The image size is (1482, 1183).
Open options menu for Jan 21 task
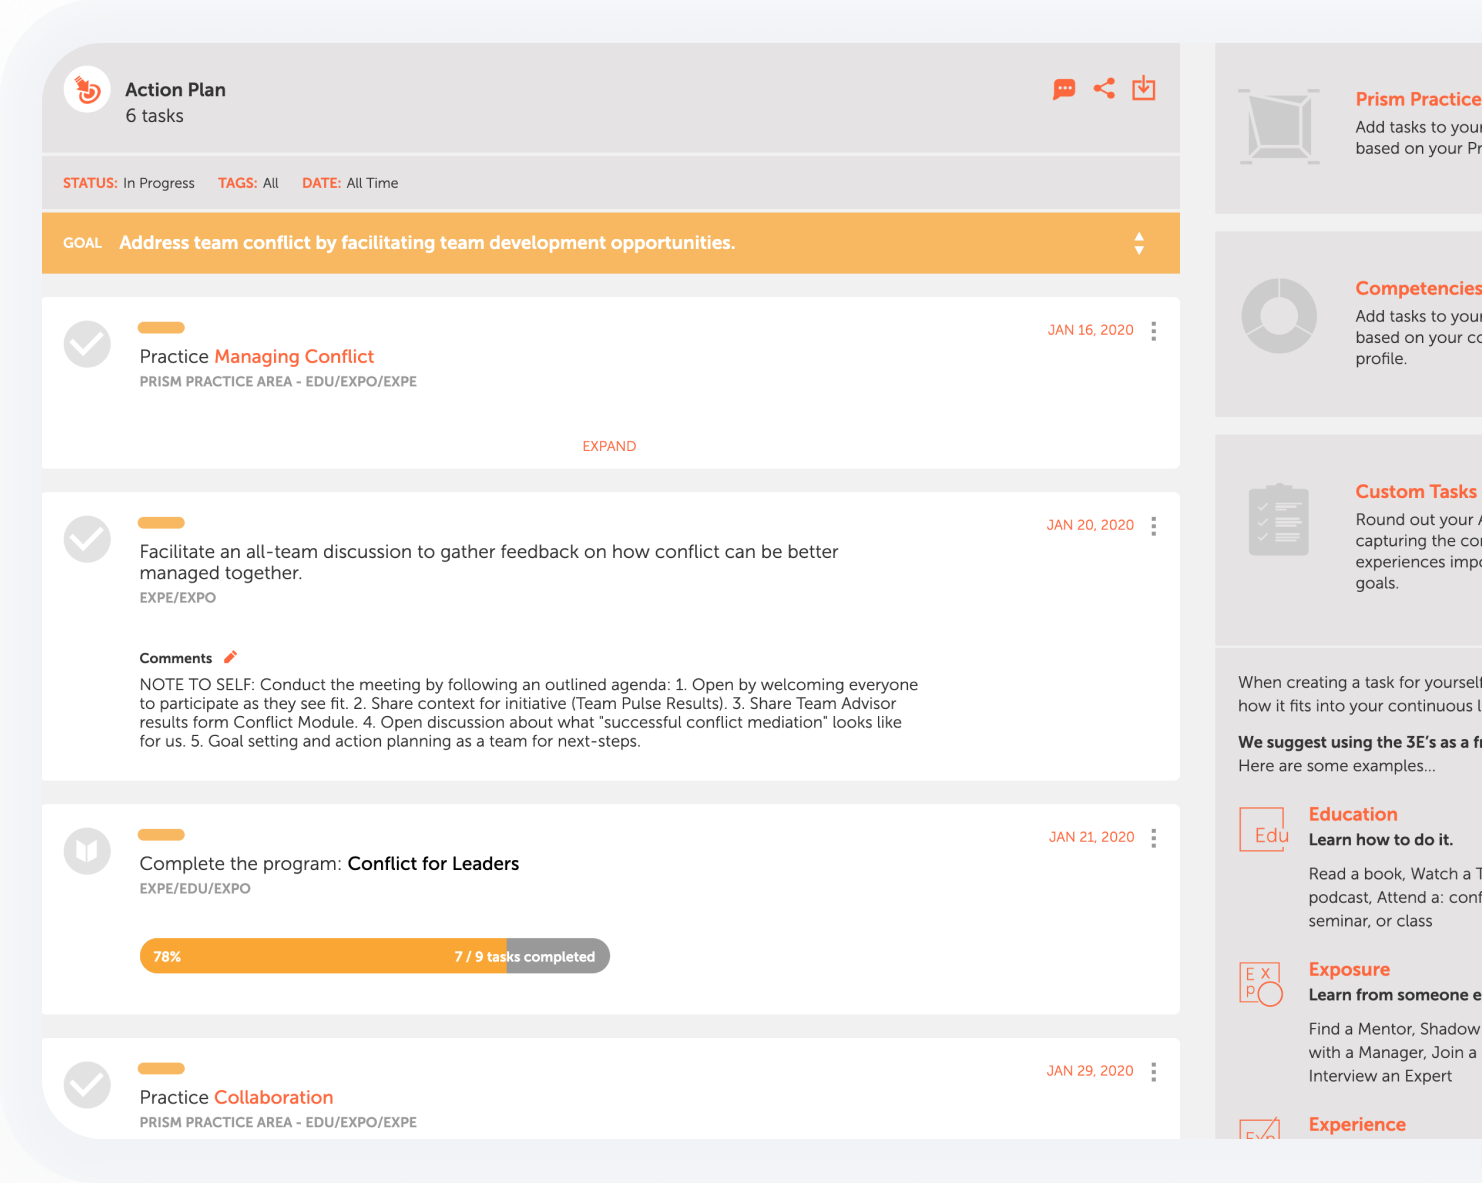pyautogui.click(x=1154, y=838)
